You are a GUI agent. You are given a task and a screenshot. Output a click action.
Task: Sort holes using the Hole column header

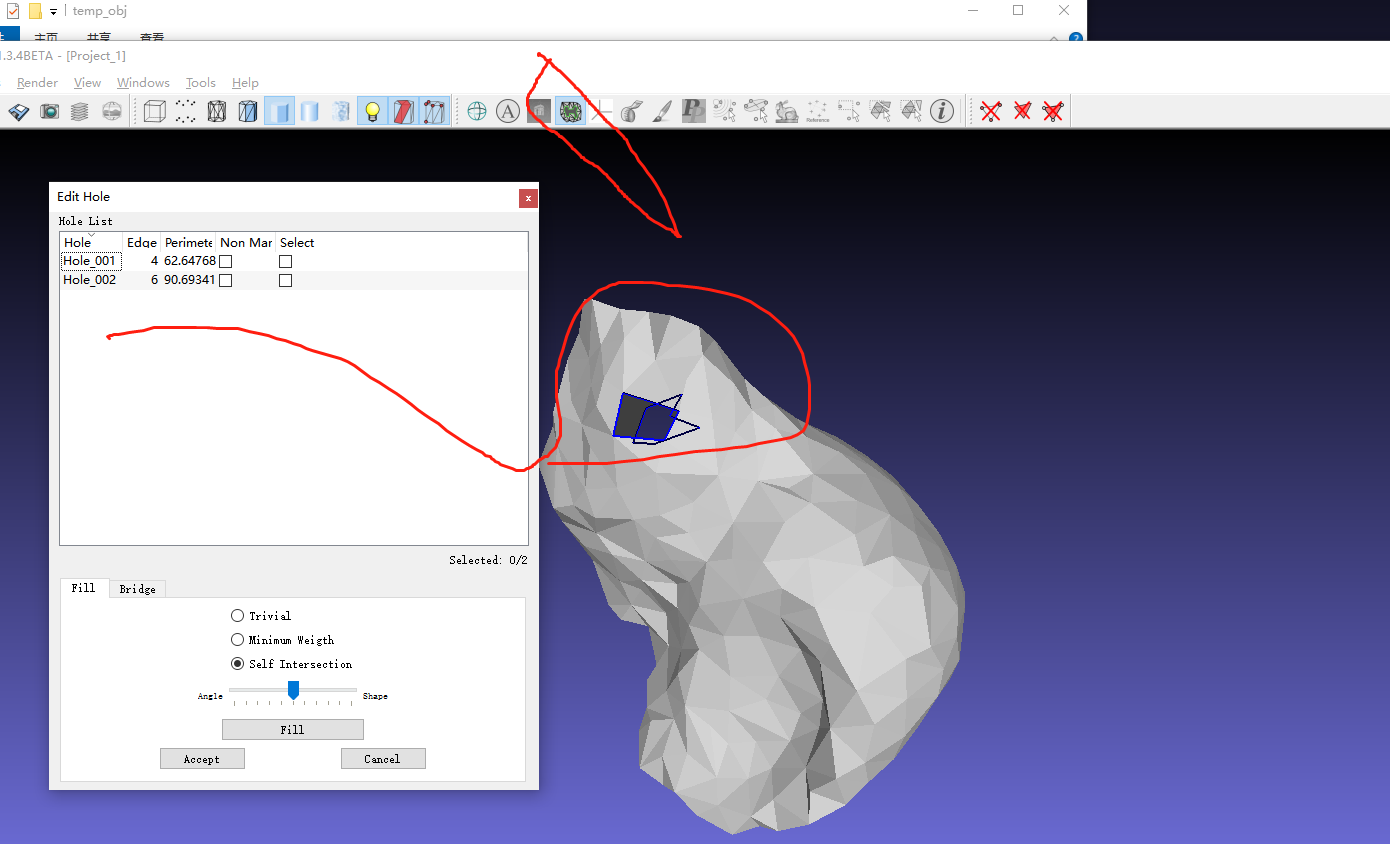tap(78, 242)
